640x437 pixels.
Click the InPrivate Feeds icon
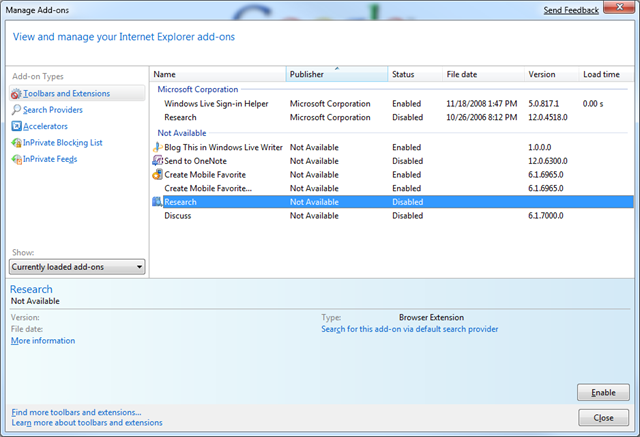[16, 159]
